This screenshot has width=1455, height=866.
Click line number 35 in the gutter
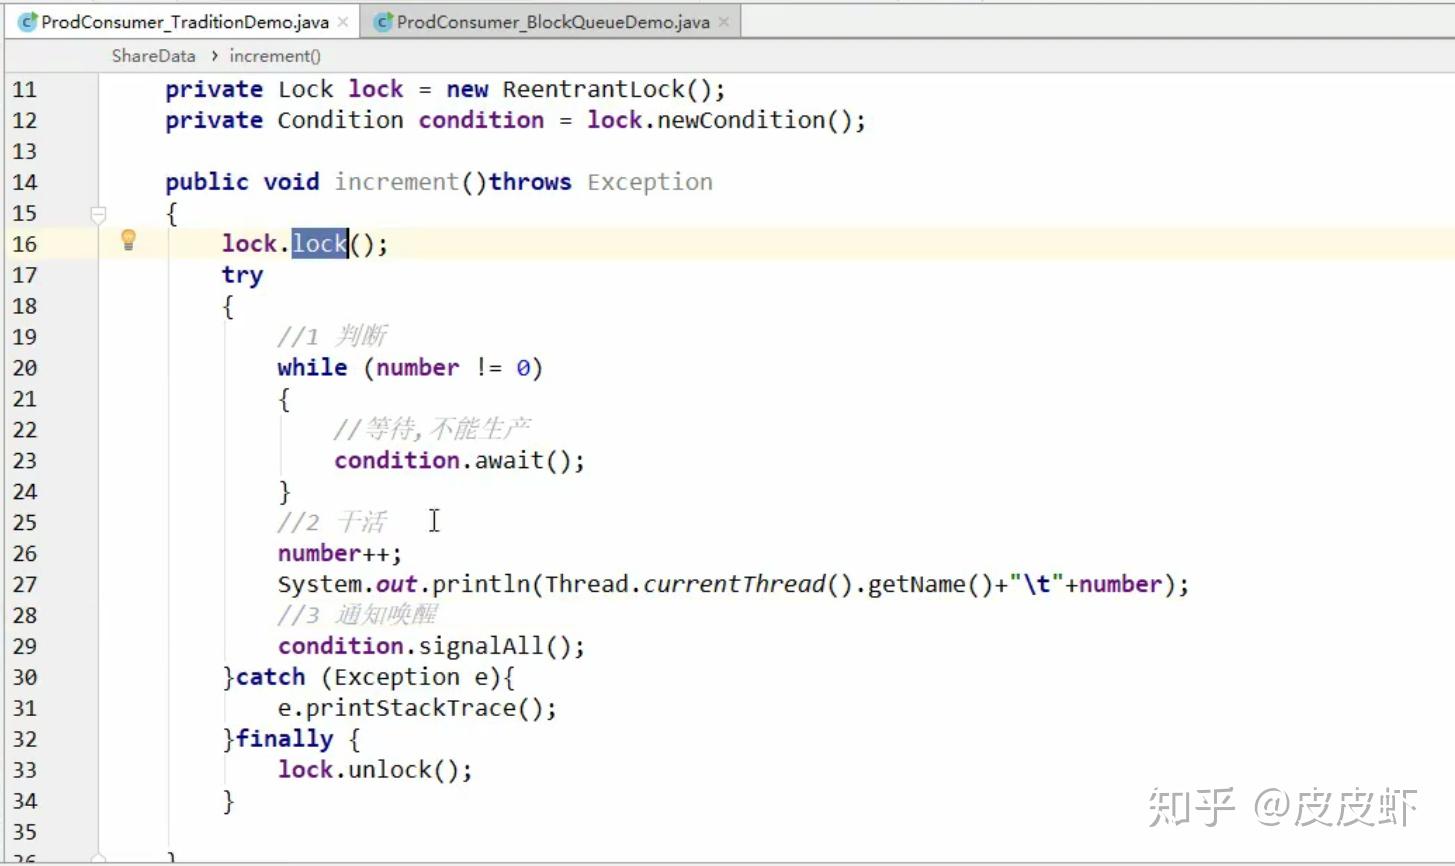24,832
